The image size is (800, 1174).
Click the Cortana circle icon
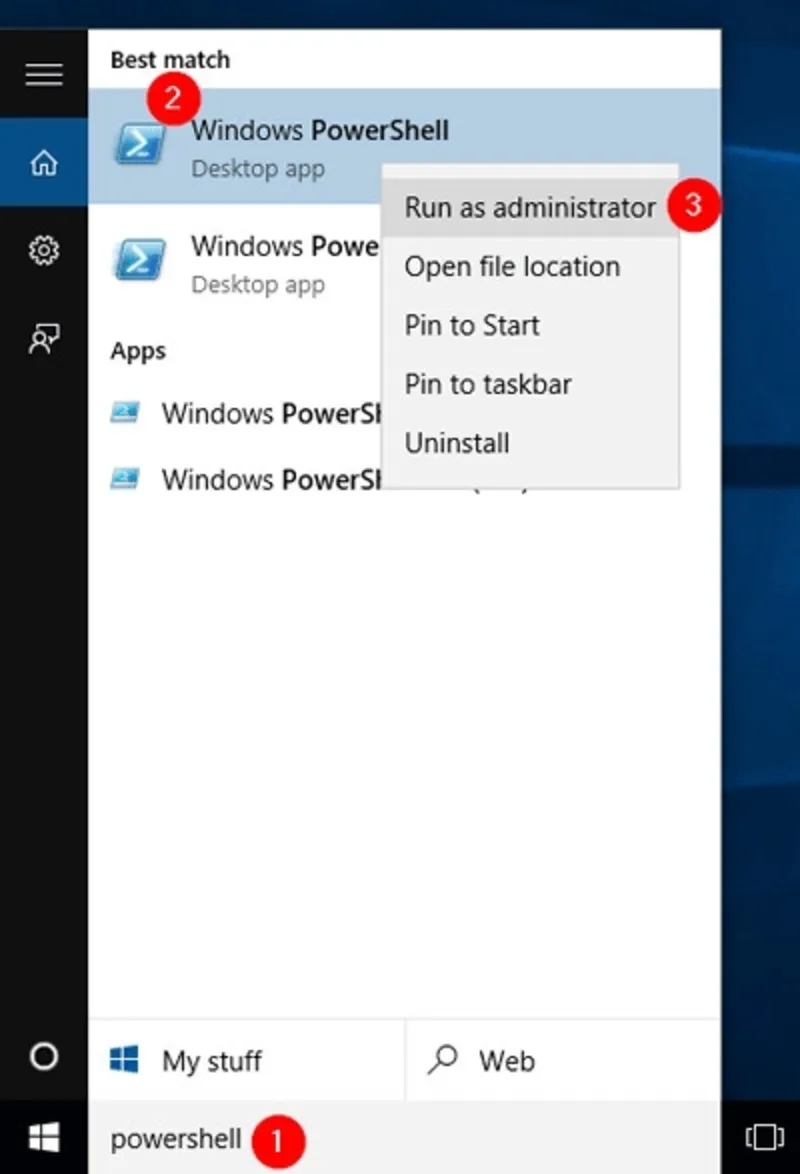[43, 1056]
